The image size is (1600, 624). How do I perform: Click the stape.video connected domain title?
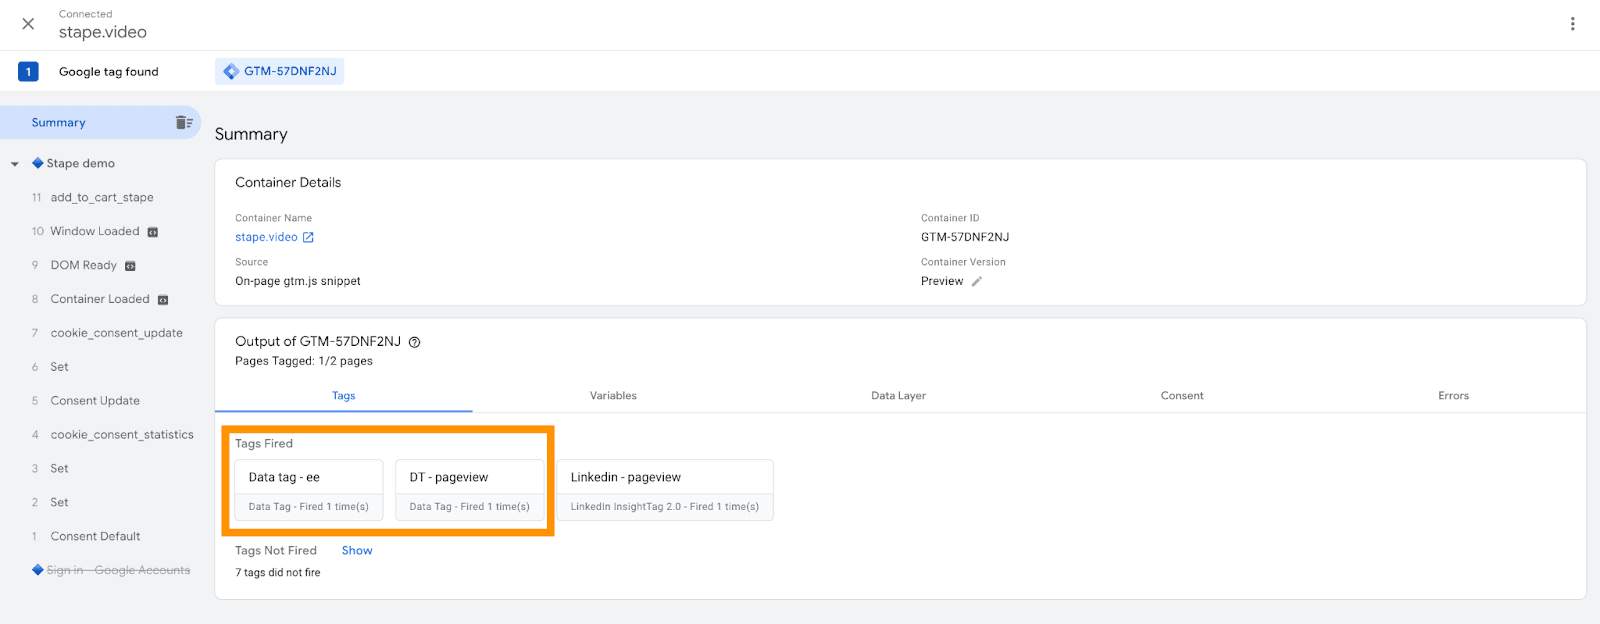click(103, 32)
